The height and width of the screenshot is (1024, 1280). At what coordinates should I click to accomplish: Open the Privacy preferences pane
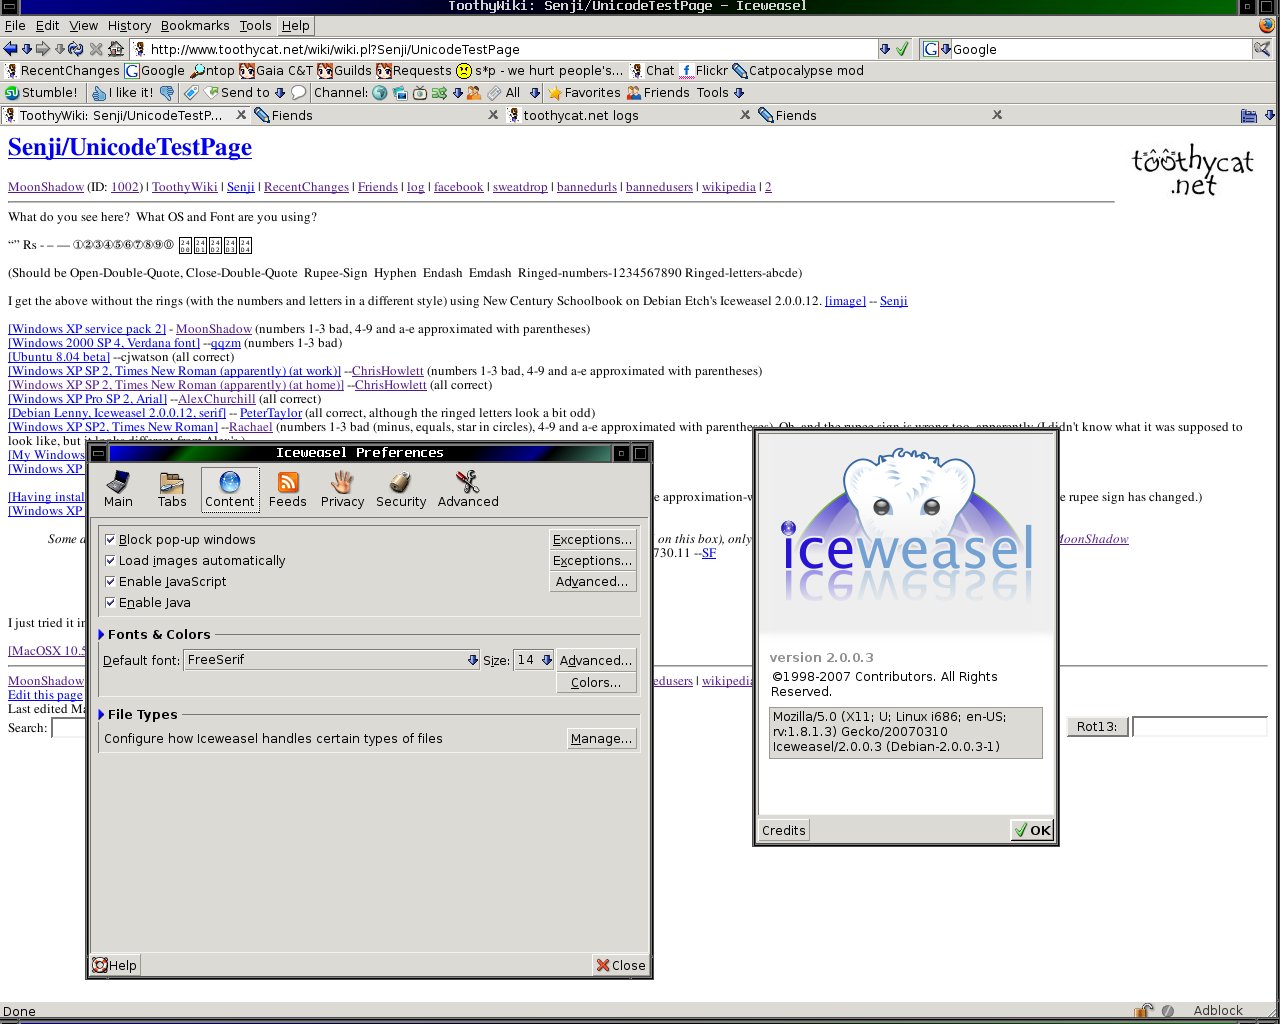pos(342,489)
